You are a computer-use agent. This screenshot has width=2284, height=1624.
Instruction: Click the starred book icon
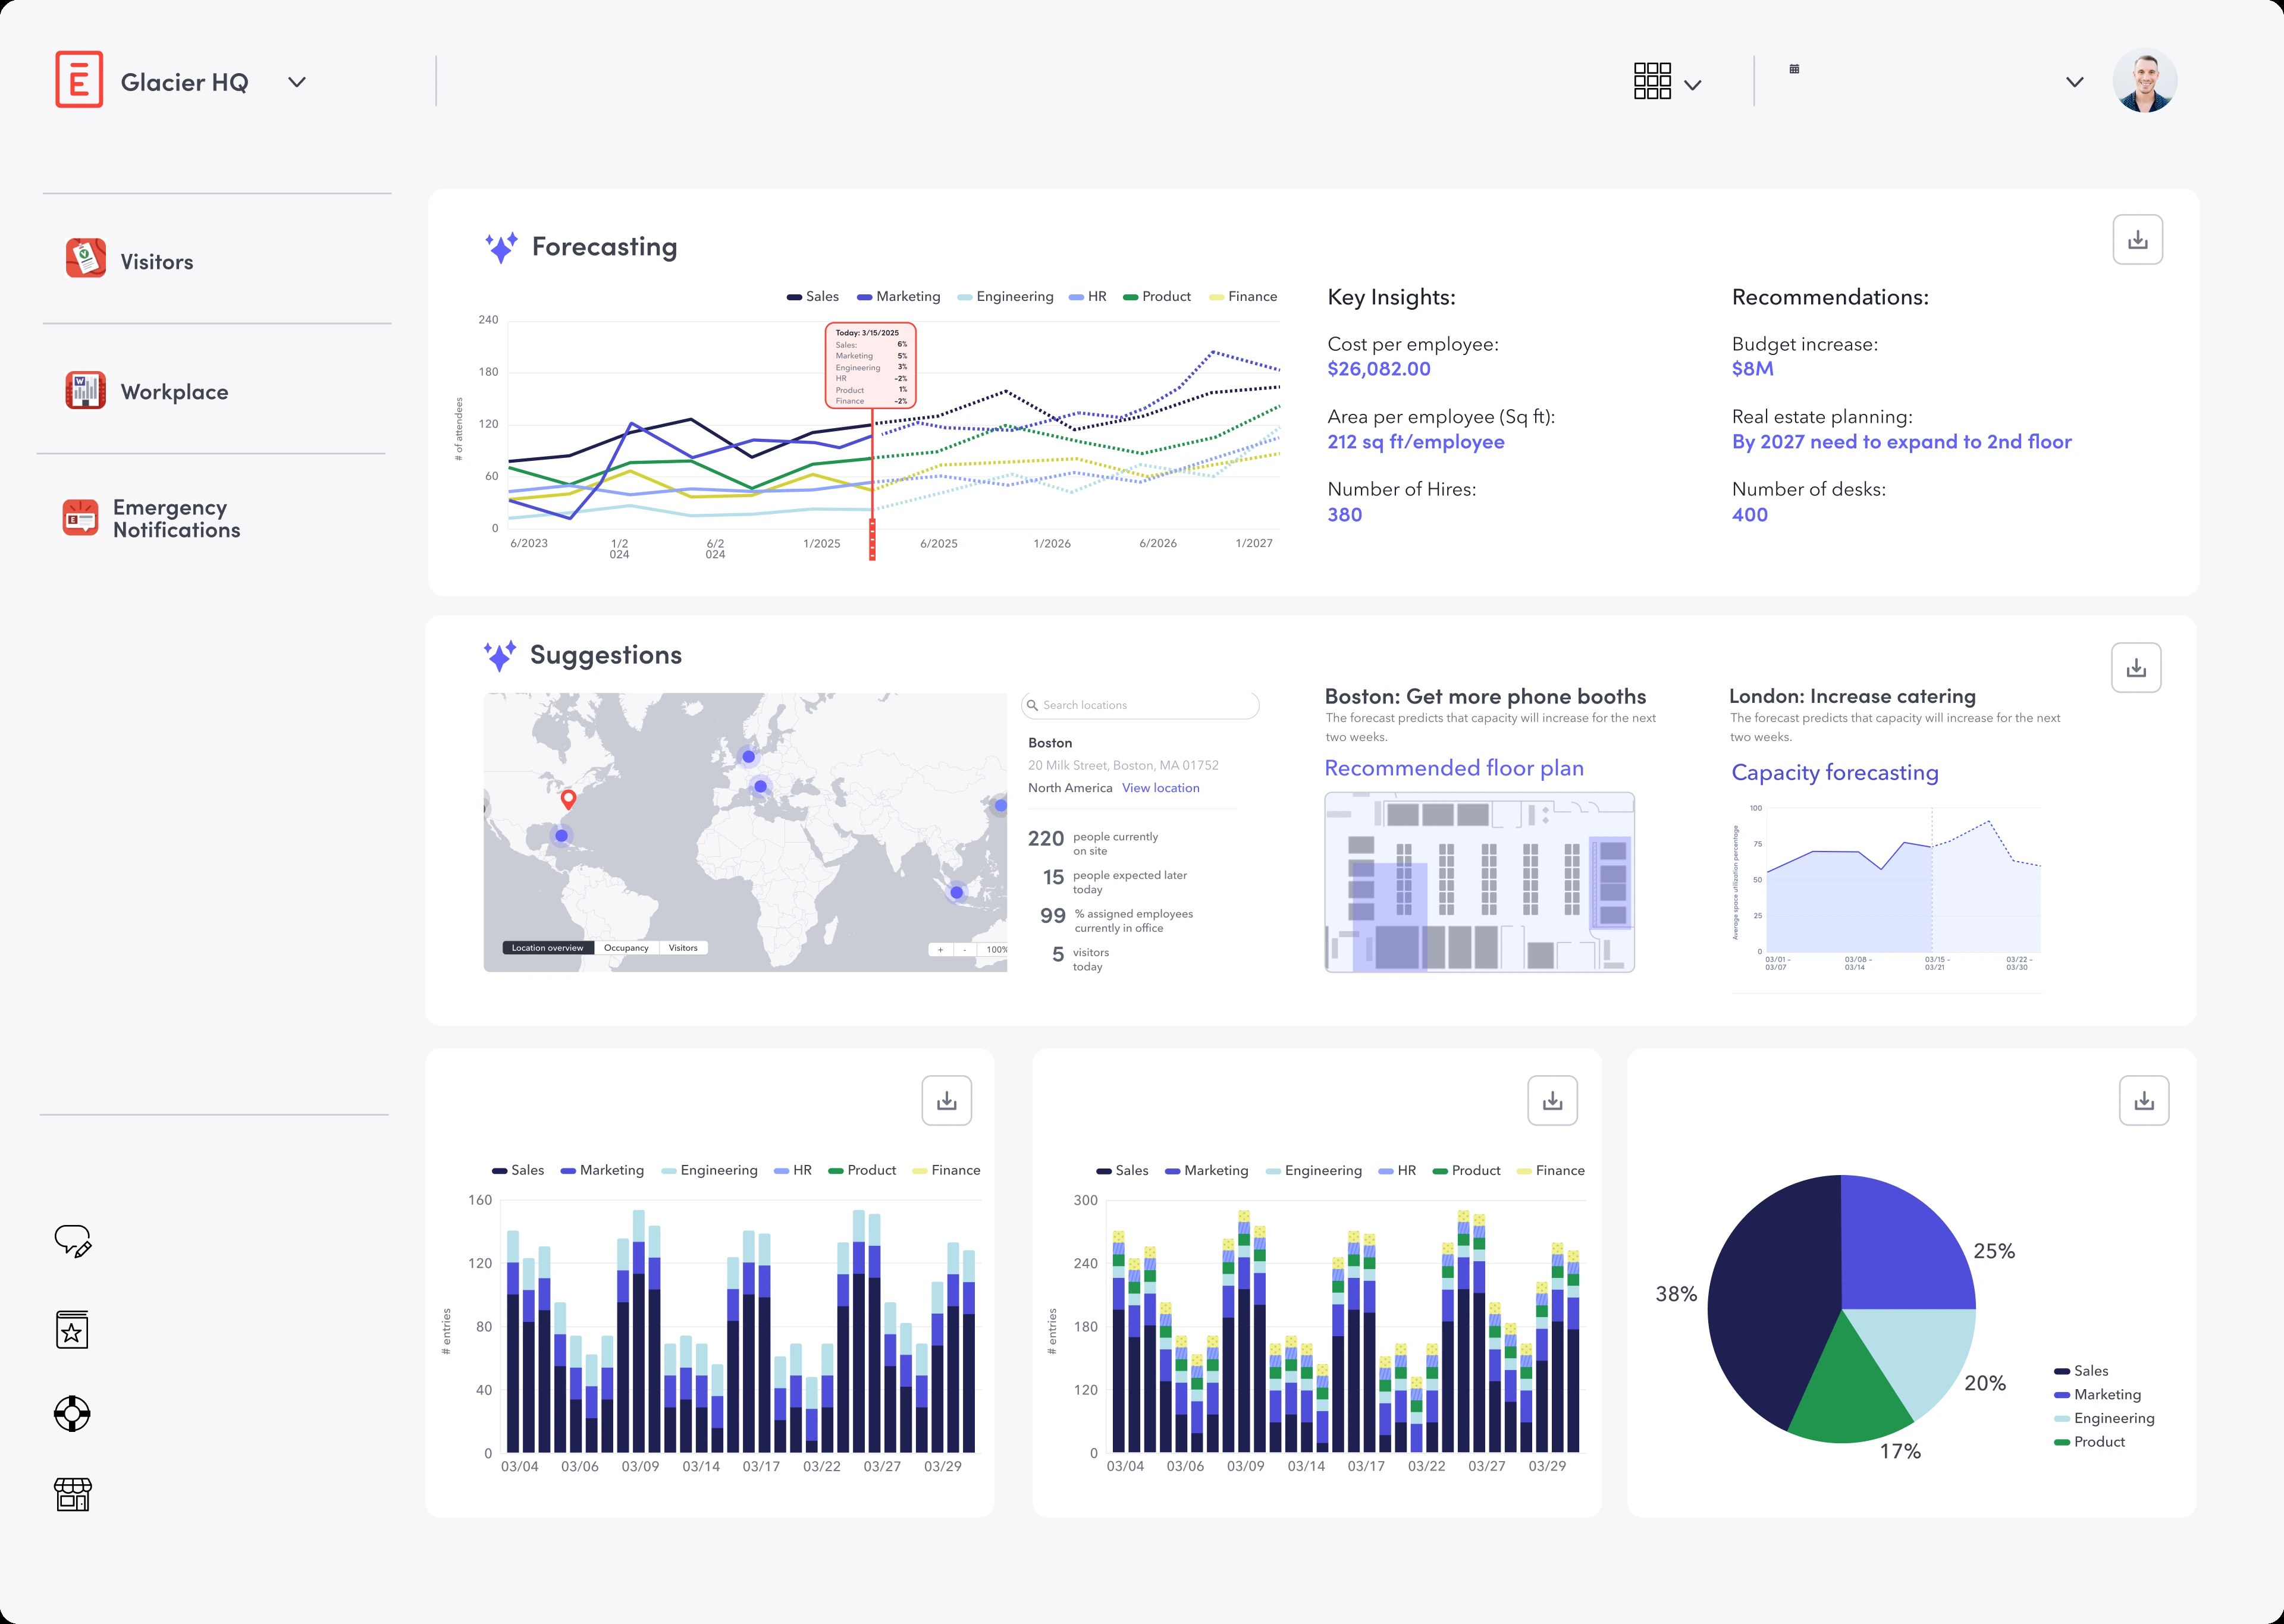(72, 1329)
